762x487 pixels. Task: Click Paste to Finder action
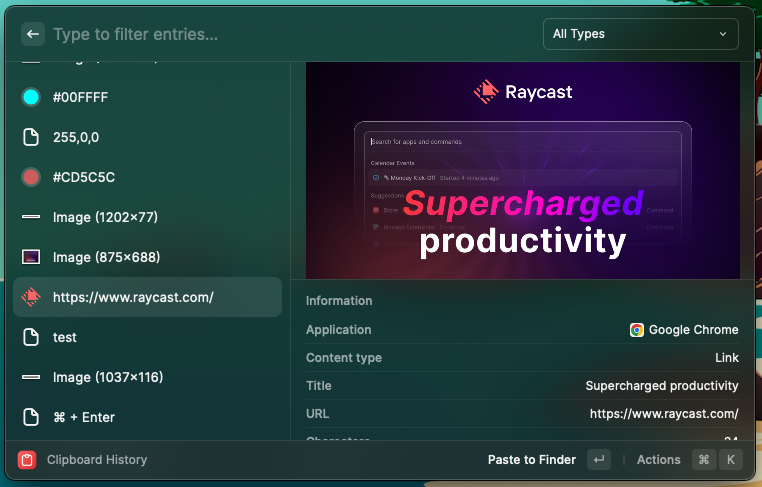532,460
